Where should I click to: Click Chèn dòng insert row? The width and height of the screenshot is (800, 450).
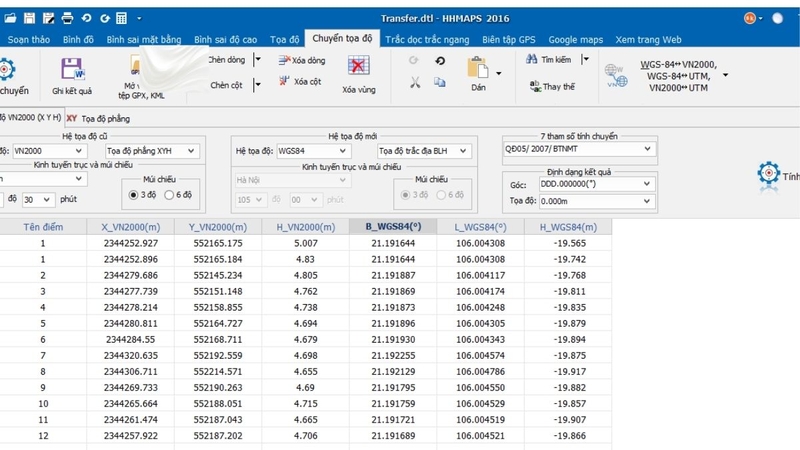tap(227, 60)
